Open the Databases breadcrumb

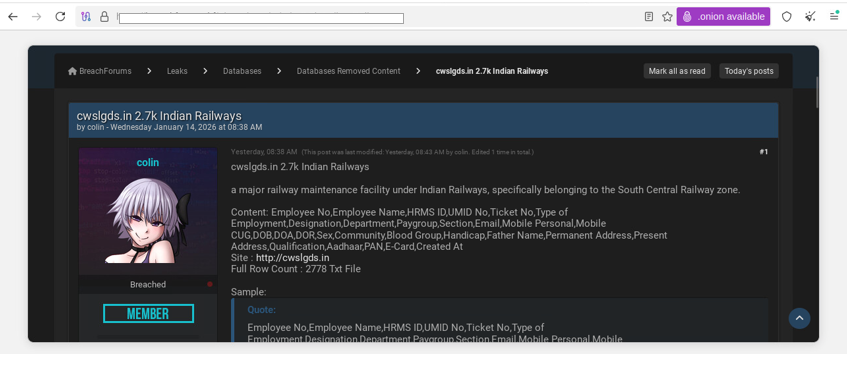[x=242, y=71]
